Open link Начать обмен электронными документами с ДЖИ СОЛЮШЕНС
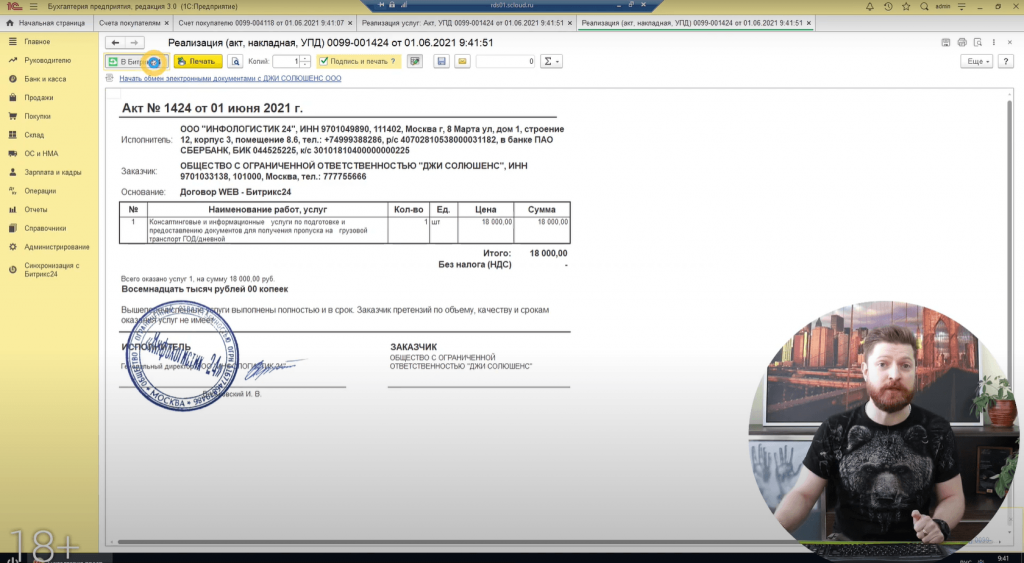Image resolution: width=1024 pixels, height=563 pixels. 230,78
